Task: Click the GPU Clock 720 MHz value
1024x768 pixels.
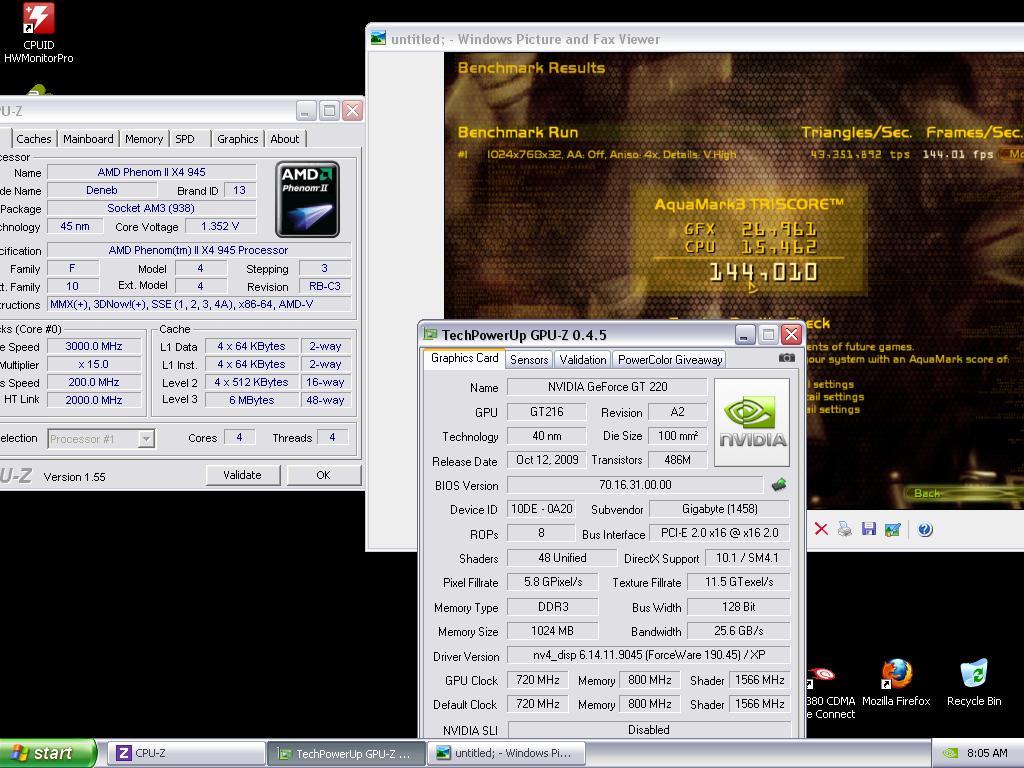Action: [x=537, y=680]
